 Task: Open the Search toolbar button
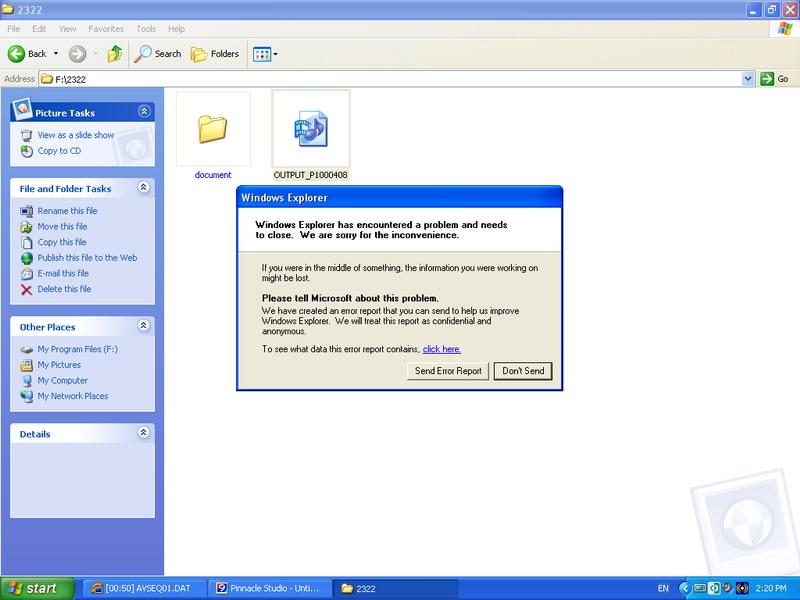pos(159,54)
